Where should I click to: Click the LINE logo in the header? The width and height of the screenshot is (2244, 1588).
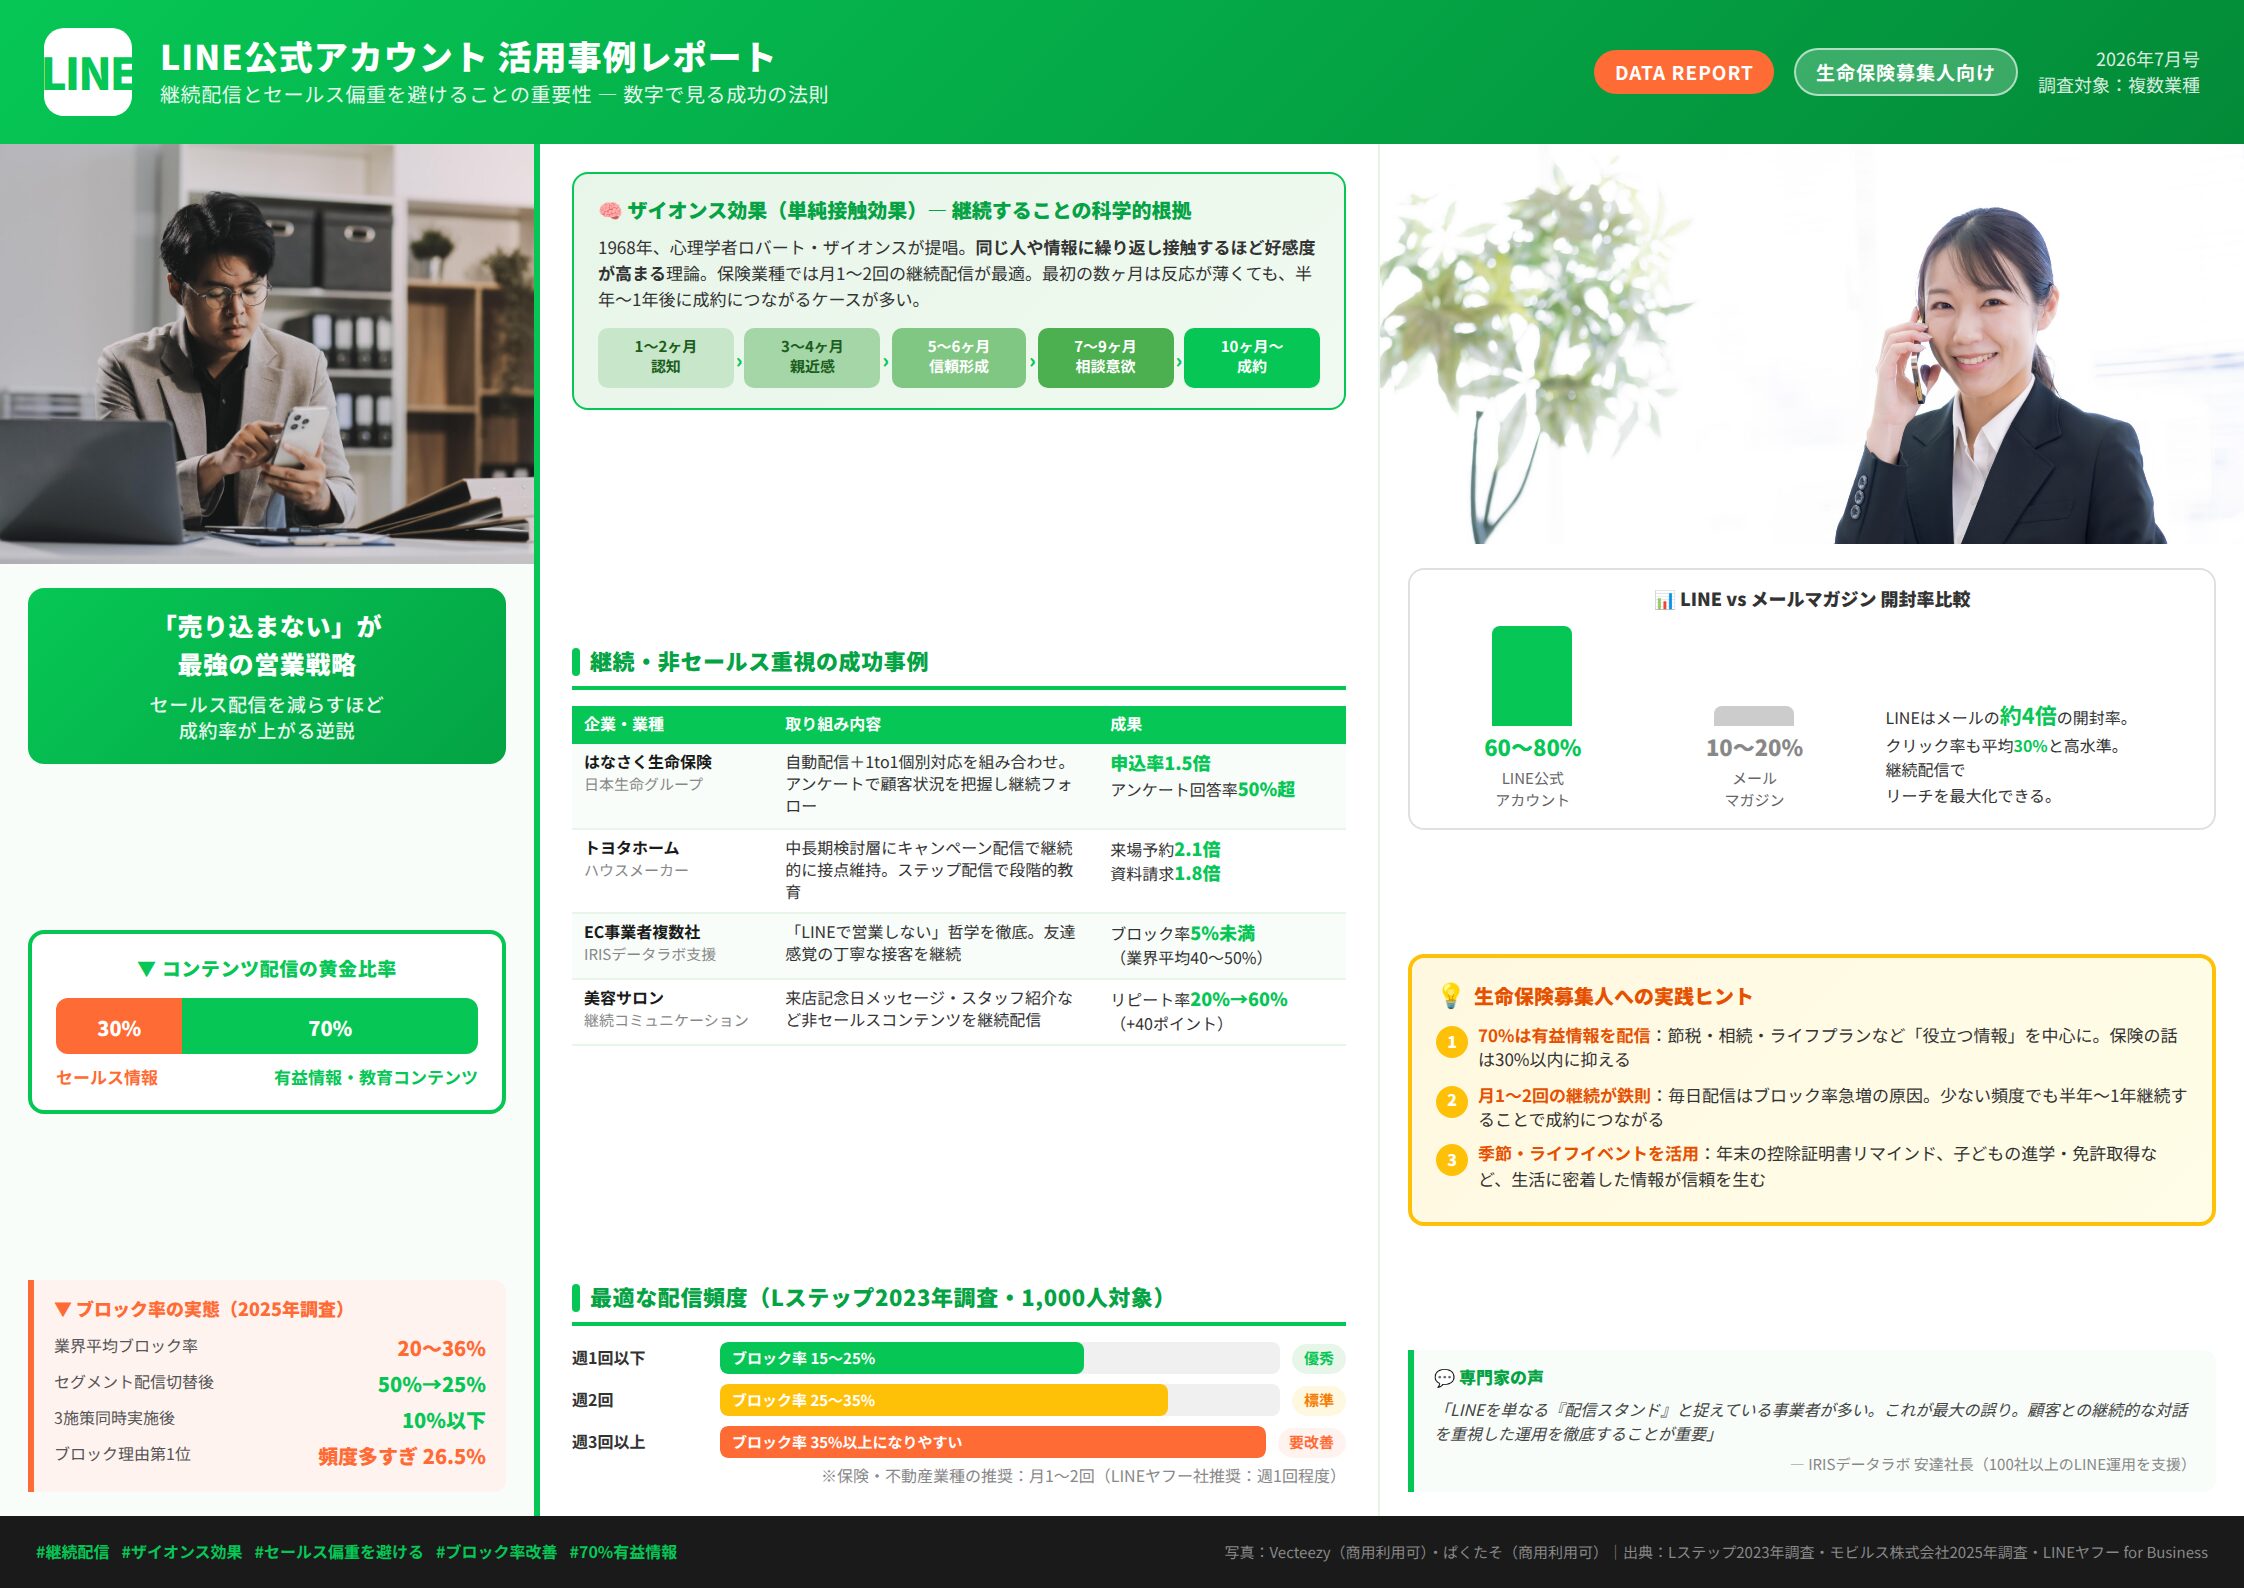coord(88,72)
